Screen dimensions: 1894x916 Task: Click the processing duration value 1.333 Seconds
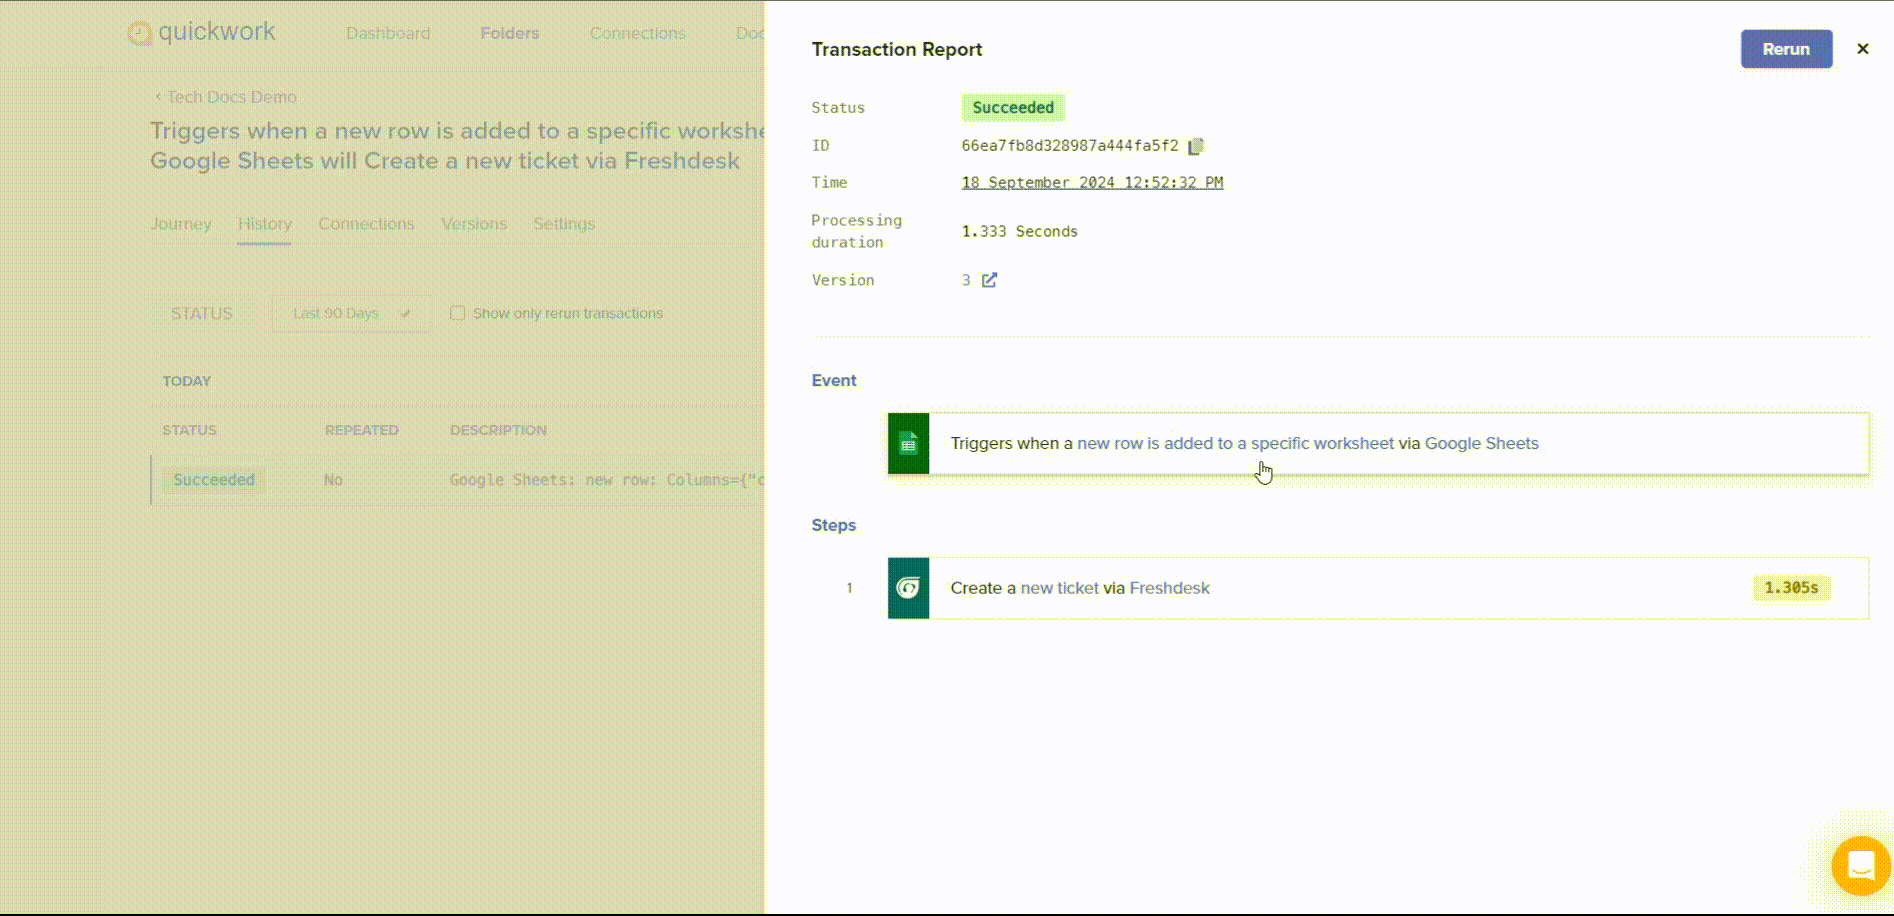pos(1019,231)
